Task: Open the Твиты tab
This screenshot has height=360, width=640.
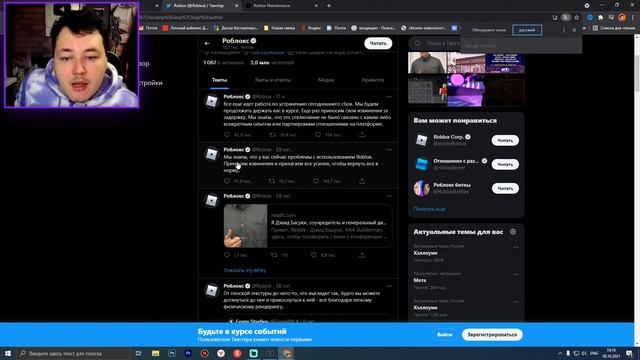Action: coord(220,80)
